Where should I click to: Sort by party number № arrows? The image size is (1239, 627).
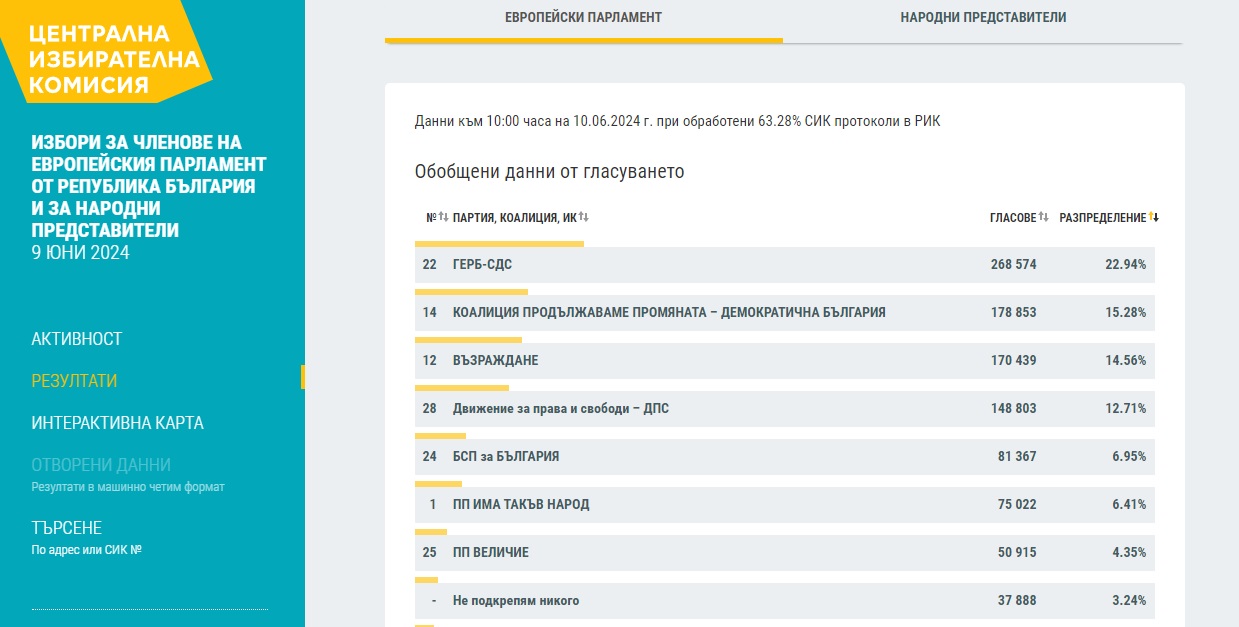(443, 217)
